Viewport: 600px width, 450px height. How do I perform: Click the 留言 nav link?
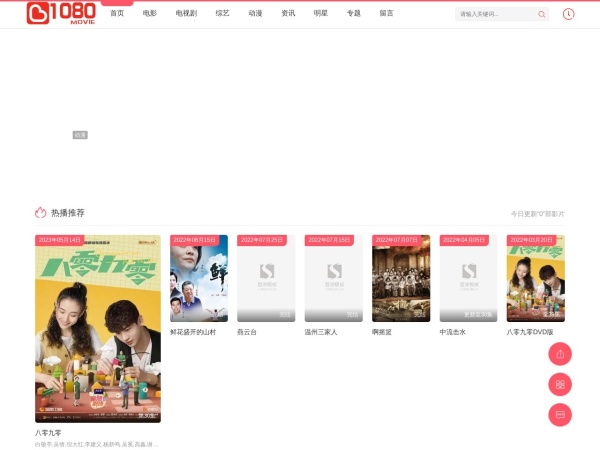click(x=386, y=14)
